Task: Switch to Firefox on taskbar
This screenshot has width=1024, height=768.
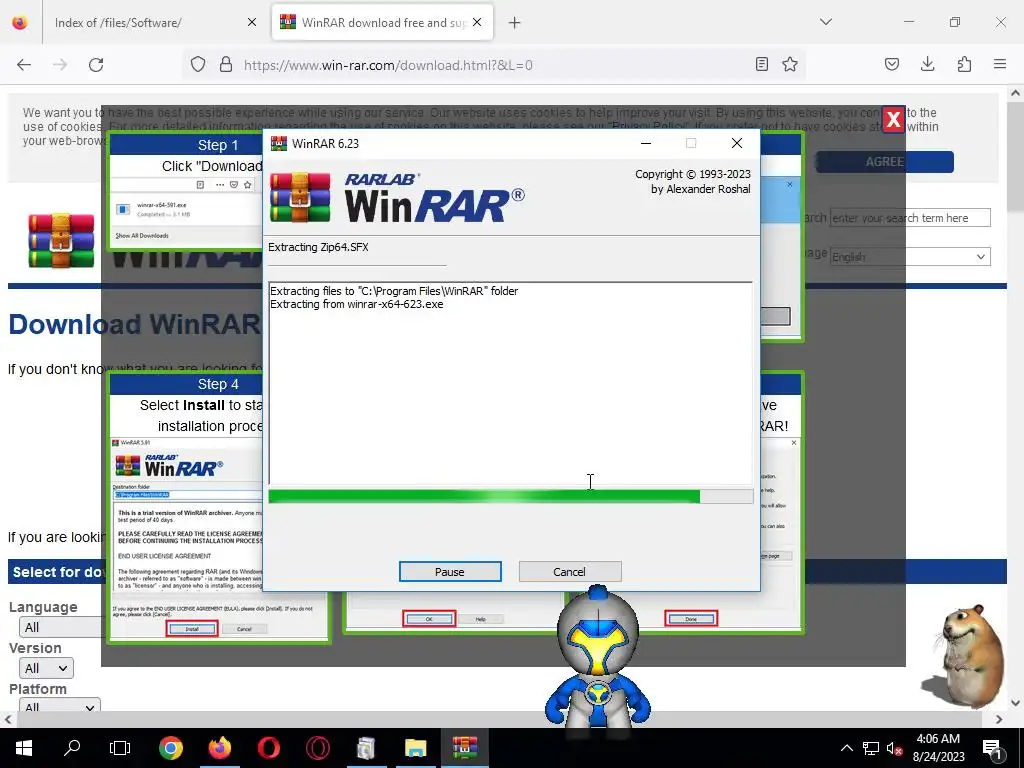Action: coord(219,748)
